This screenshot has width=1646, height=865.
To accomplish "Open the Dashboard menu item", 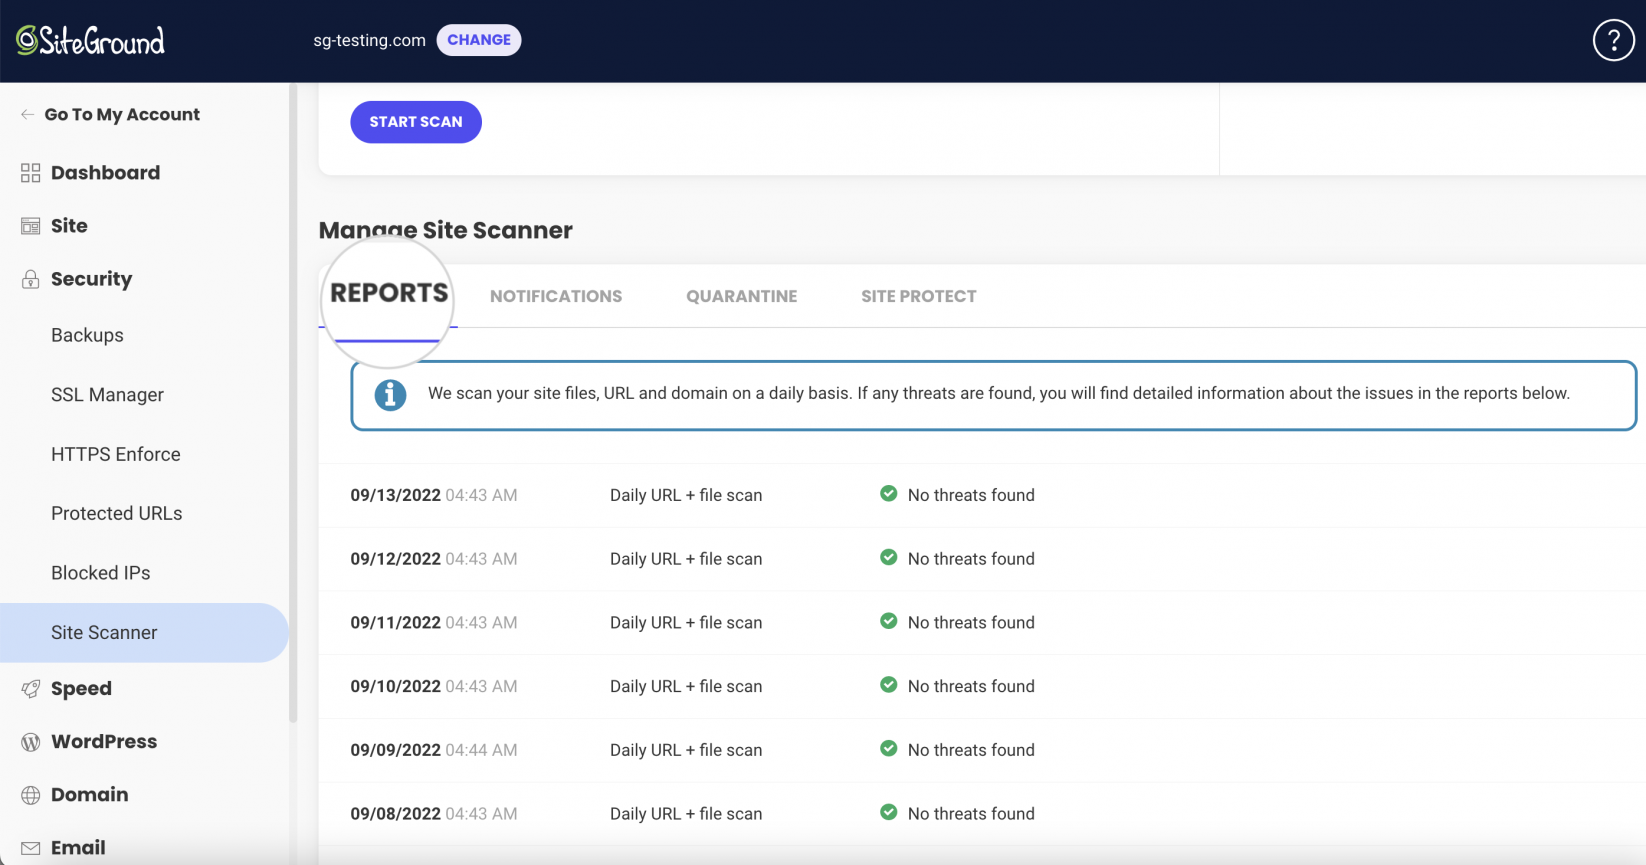I will tap(105, 173).
